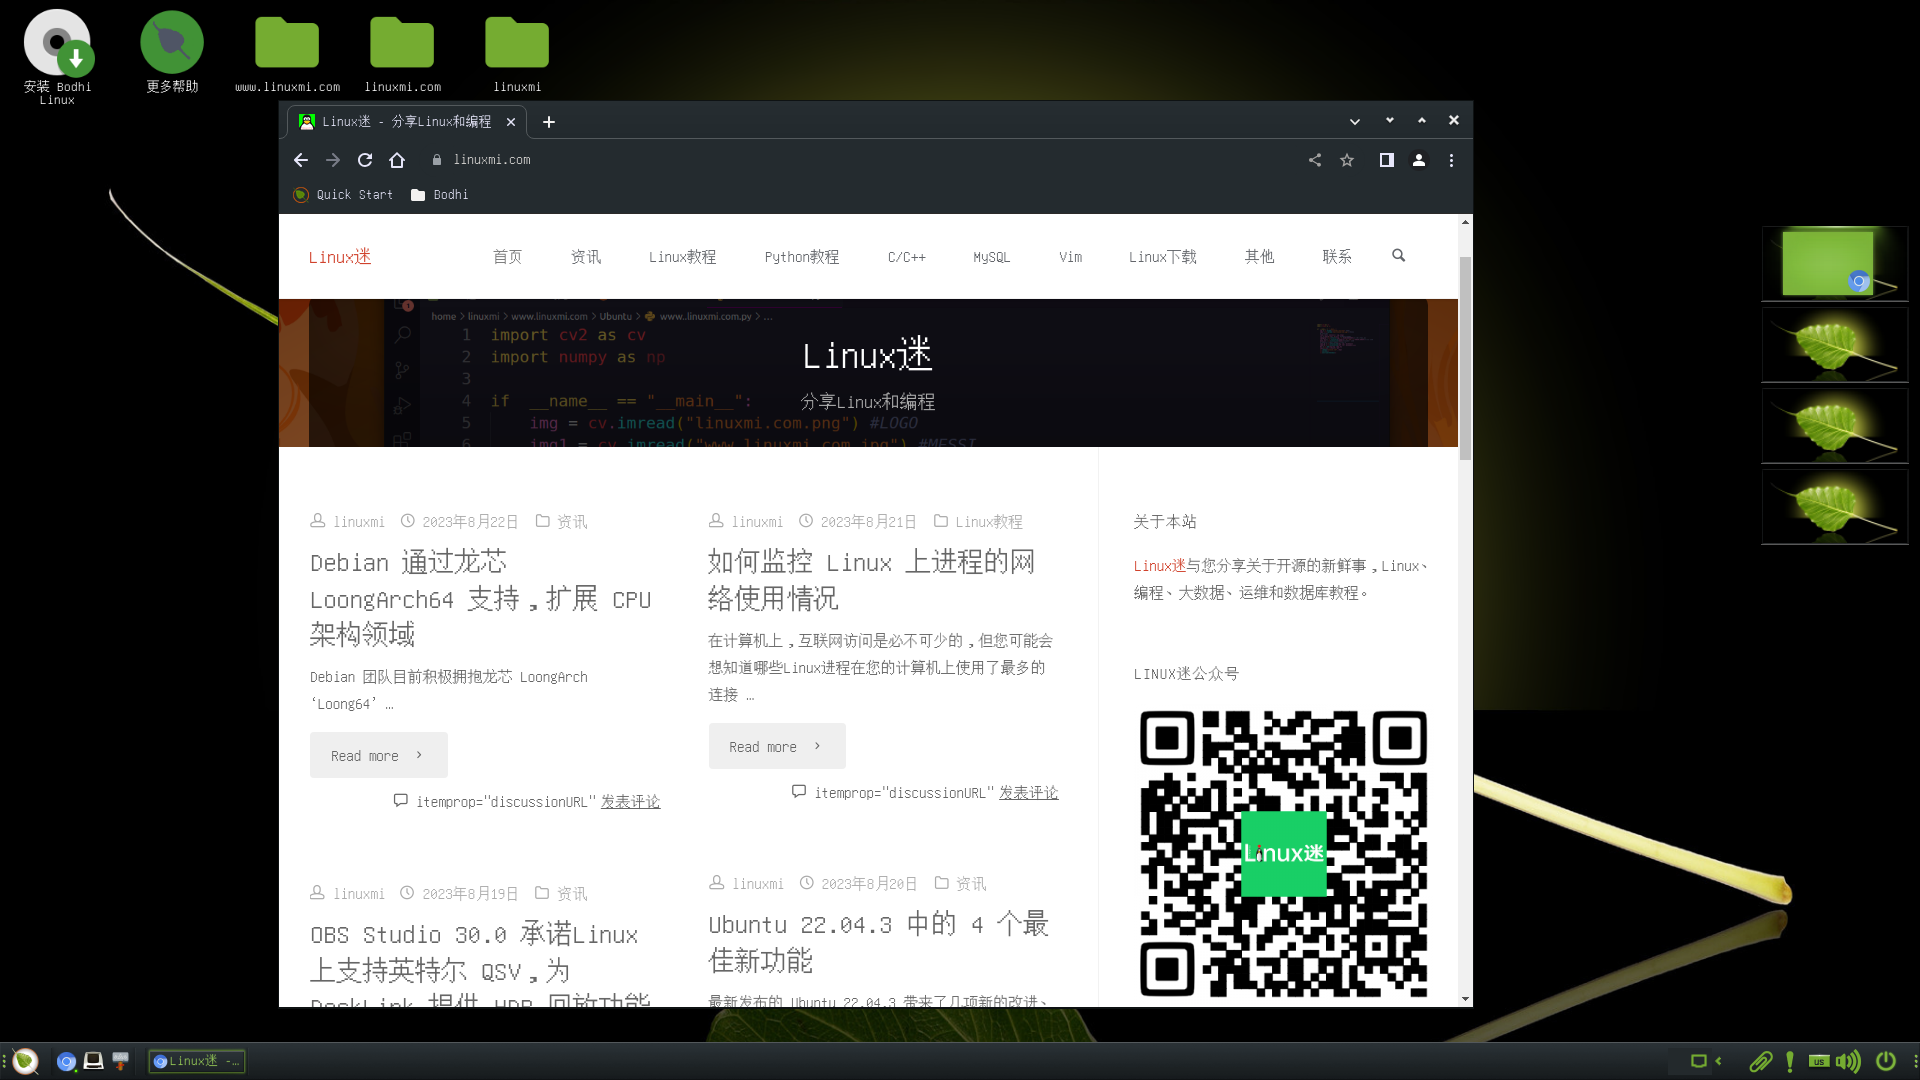The image size is (1920, 1080).
Task: Open the Ubuntu 22.04.3 article title
Action: click(x=878, y=942)
